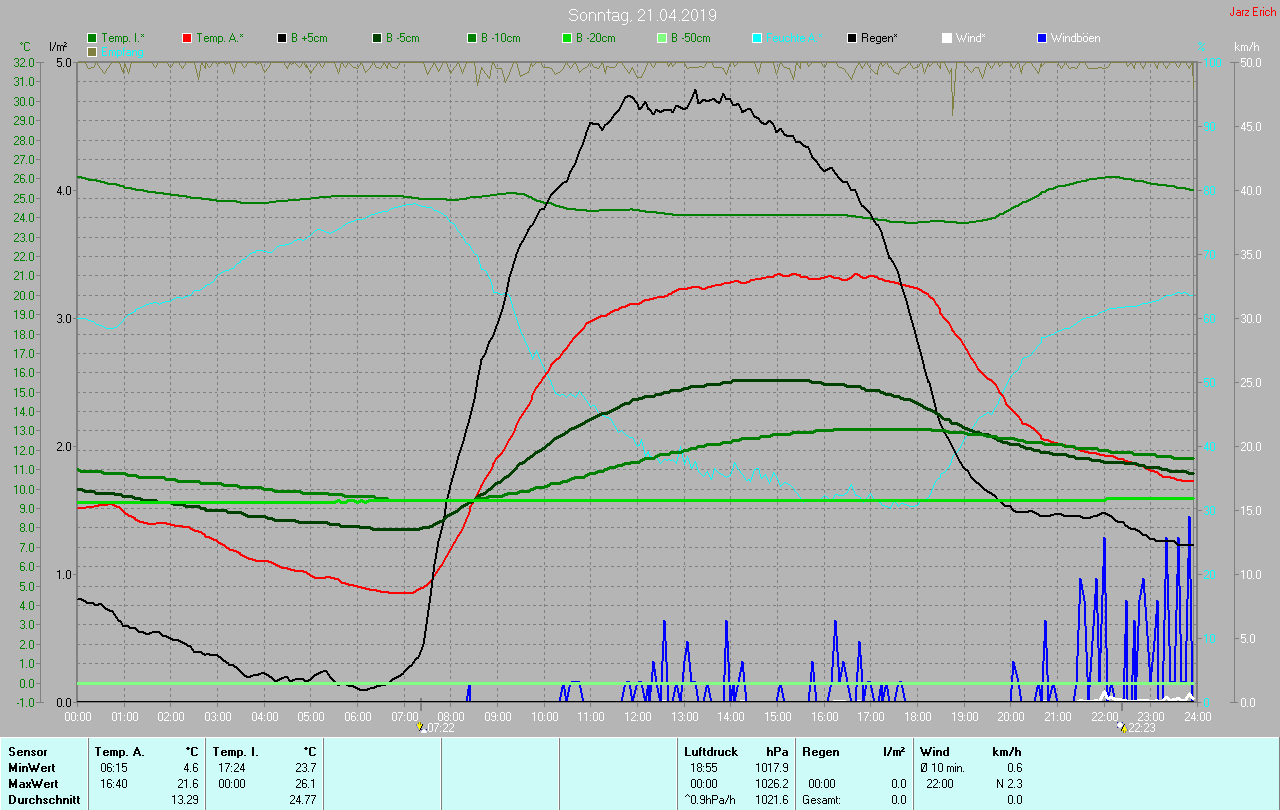Click the cyan legend square in top row

click(756, 38)
